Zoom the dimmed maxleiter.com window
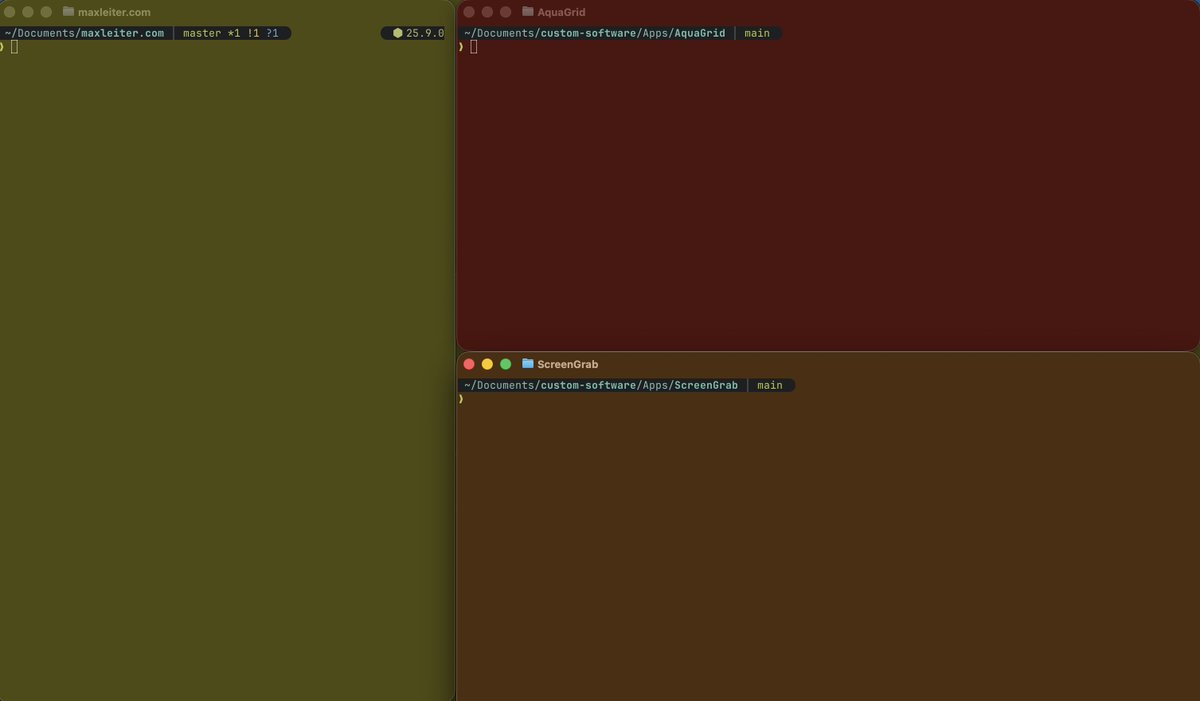This screenshot has width=1200, height=701. click(46, 12)
